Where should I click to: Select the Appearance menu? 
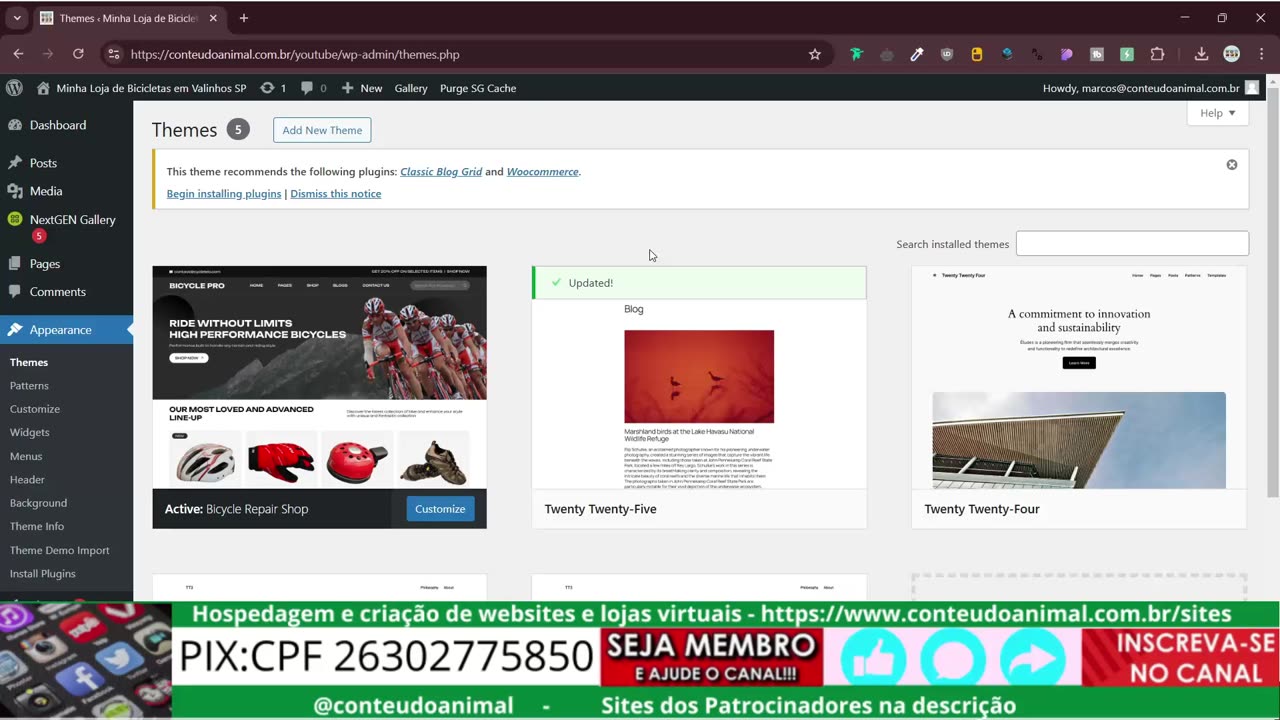click(x=66, y=330)
